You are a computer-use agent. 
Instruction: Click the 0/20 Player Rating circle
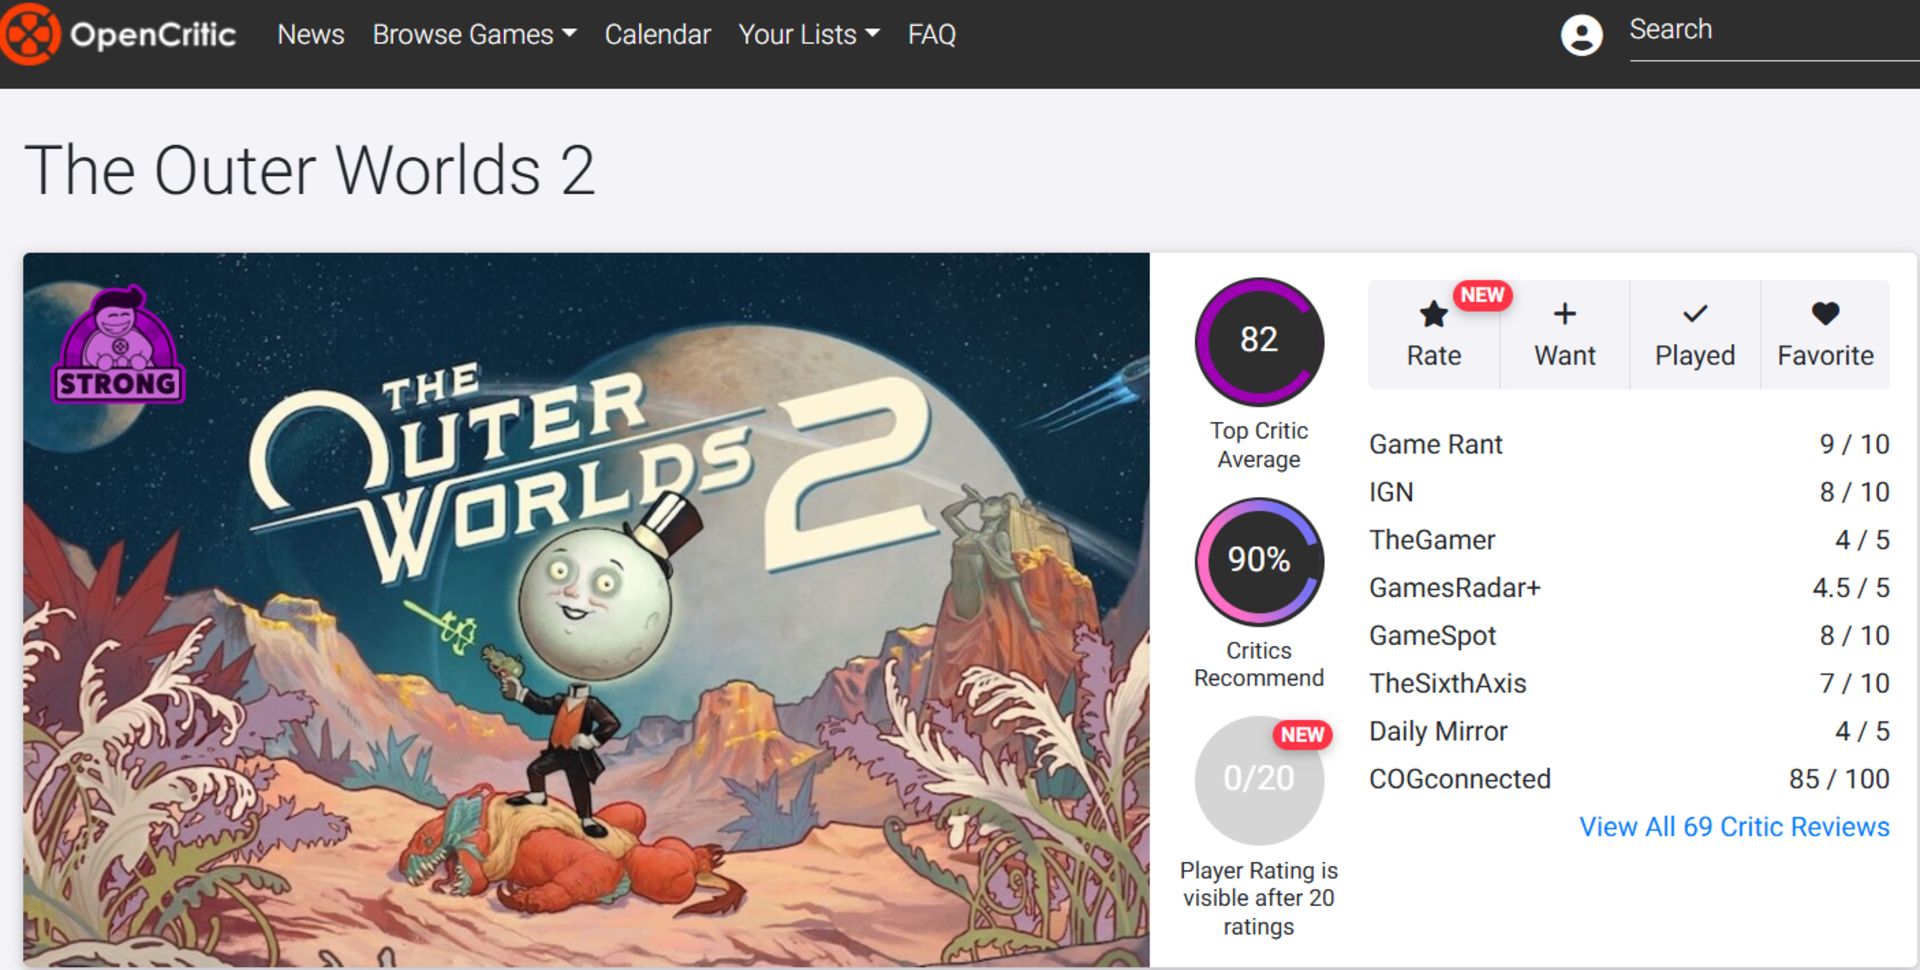(1258, 779)
